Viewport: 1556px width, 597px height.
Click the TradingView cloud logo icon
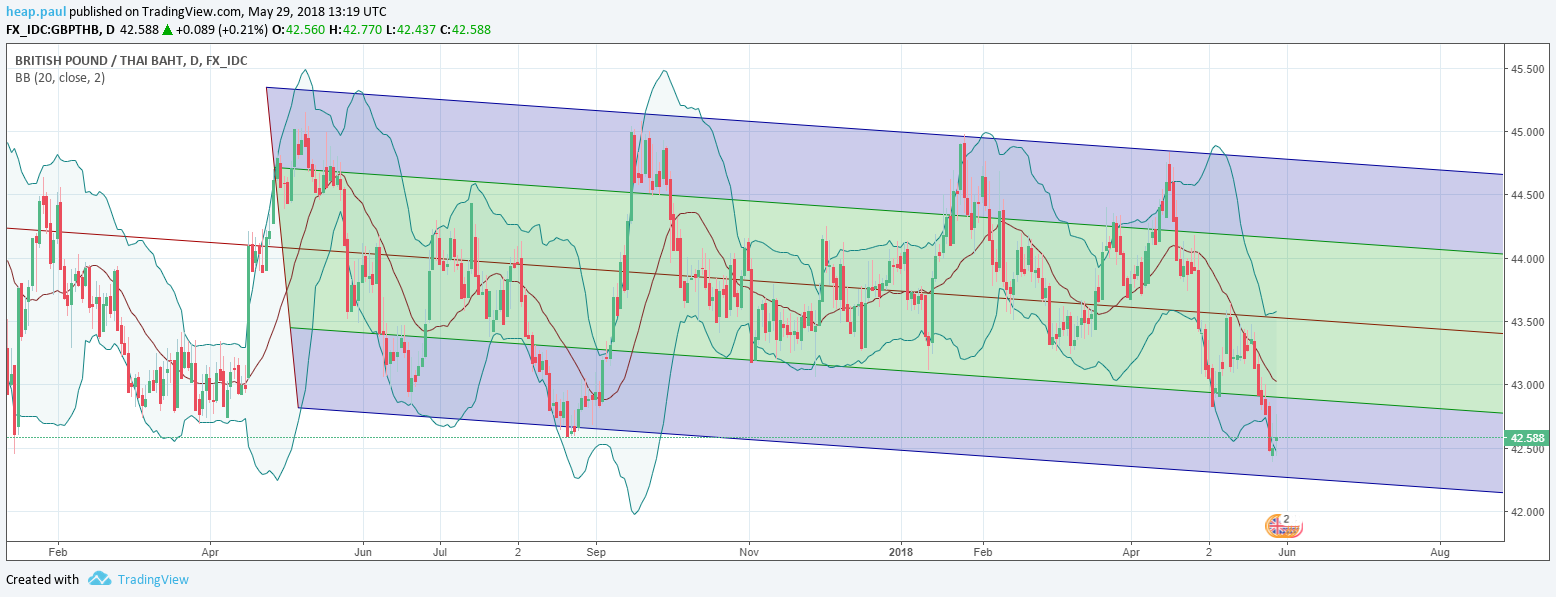tap(99, 579)
